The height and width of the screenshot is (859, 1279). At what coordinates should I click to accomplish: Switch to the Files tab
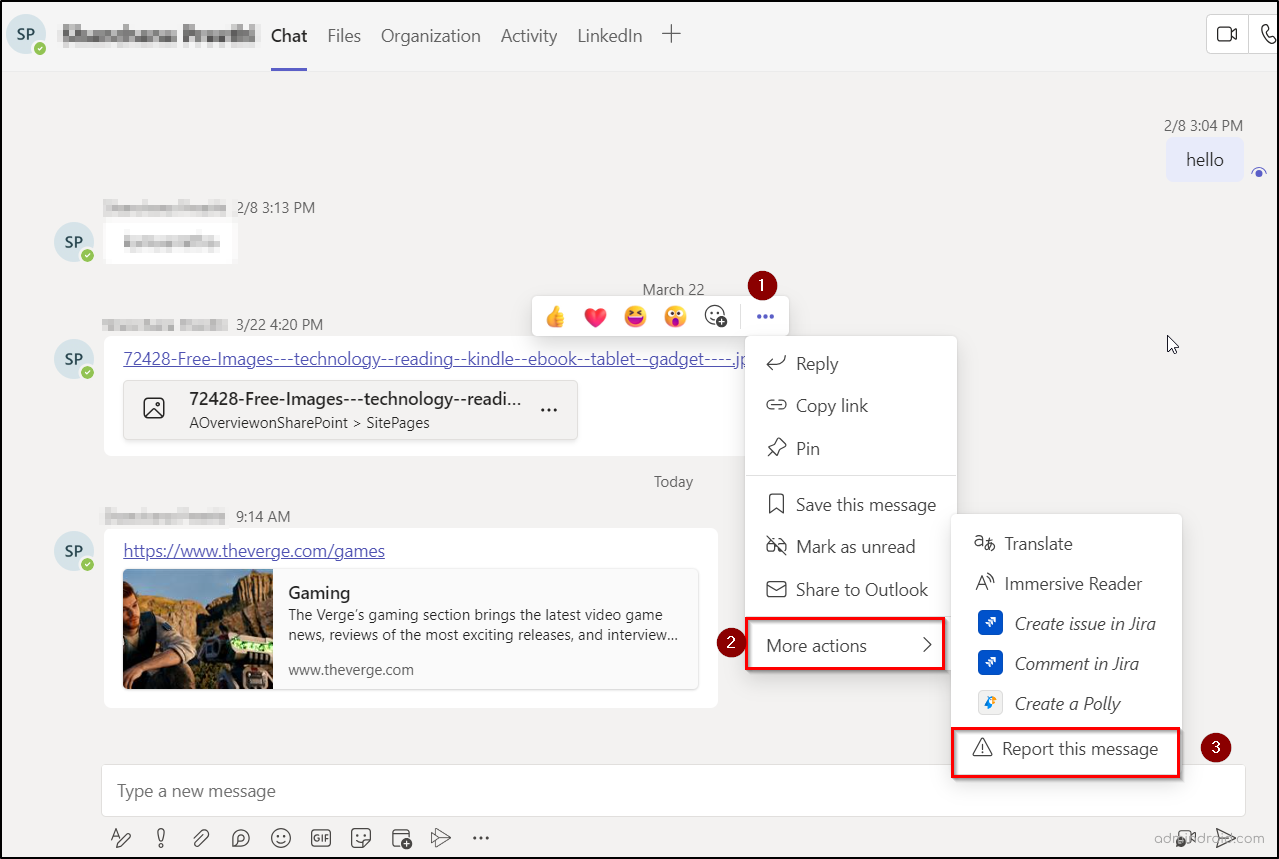(344, 36)
